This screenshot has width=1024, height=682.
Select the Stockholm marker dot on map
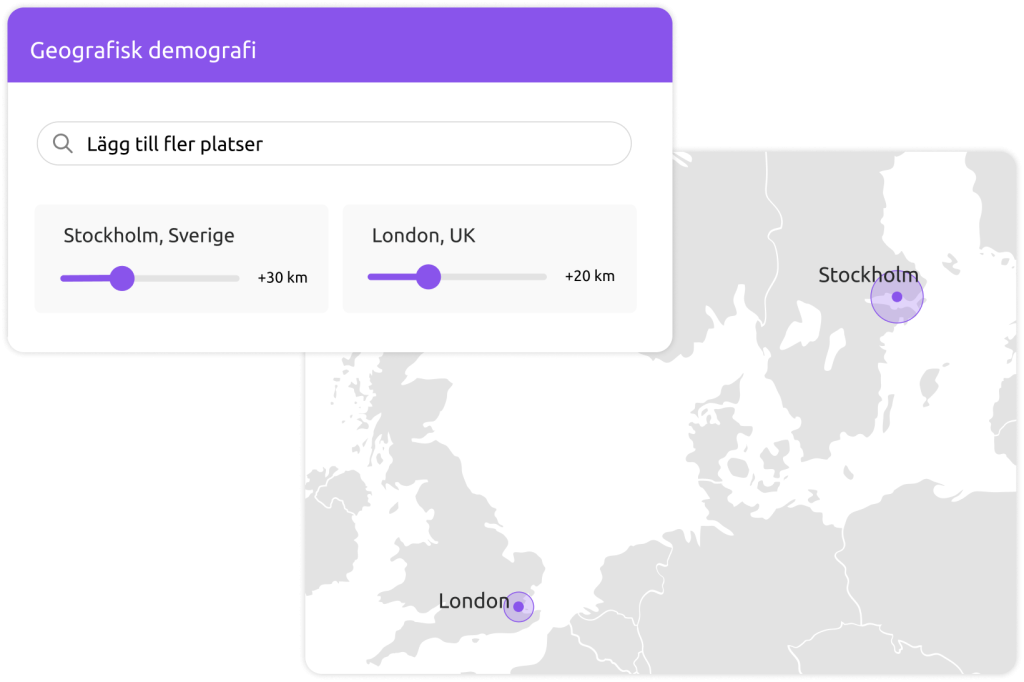tap(897, 297)
